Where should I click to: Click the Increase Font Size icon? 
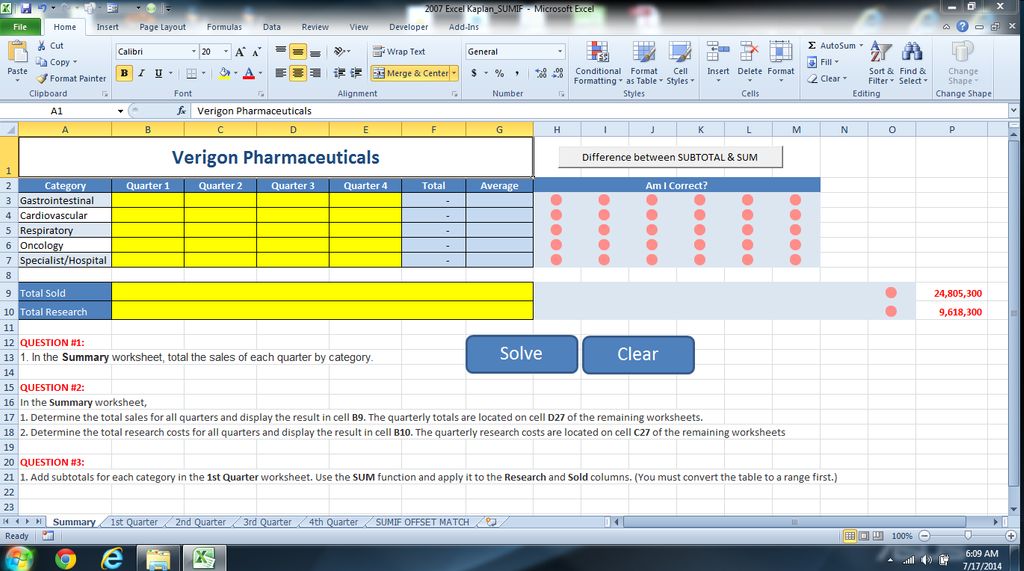click(x=240, y=52)
